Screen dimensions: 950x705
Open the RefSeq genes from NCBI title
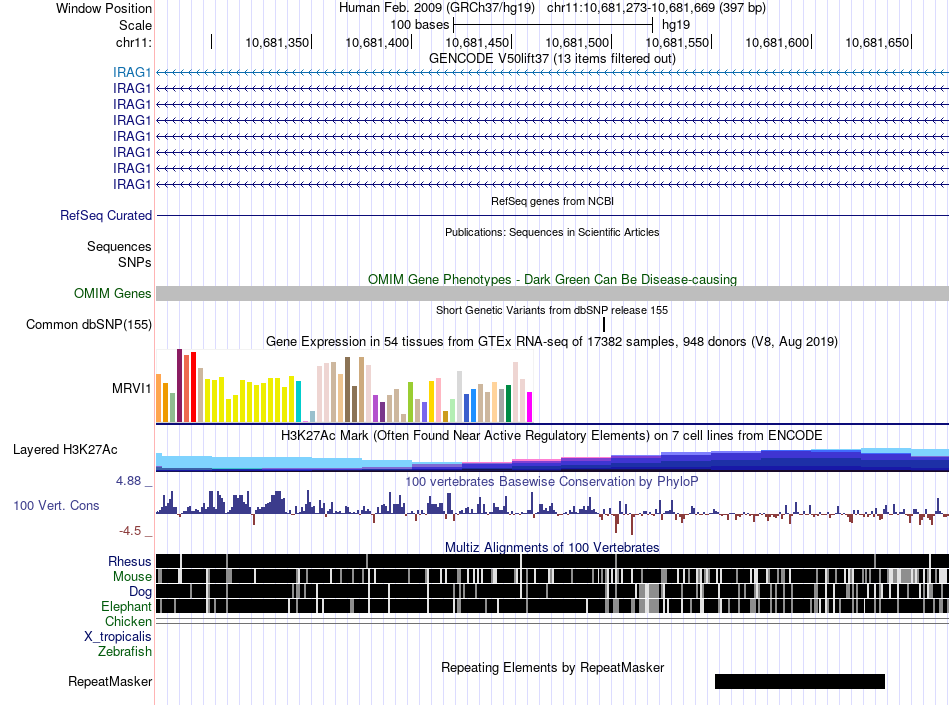pos(552,201)
